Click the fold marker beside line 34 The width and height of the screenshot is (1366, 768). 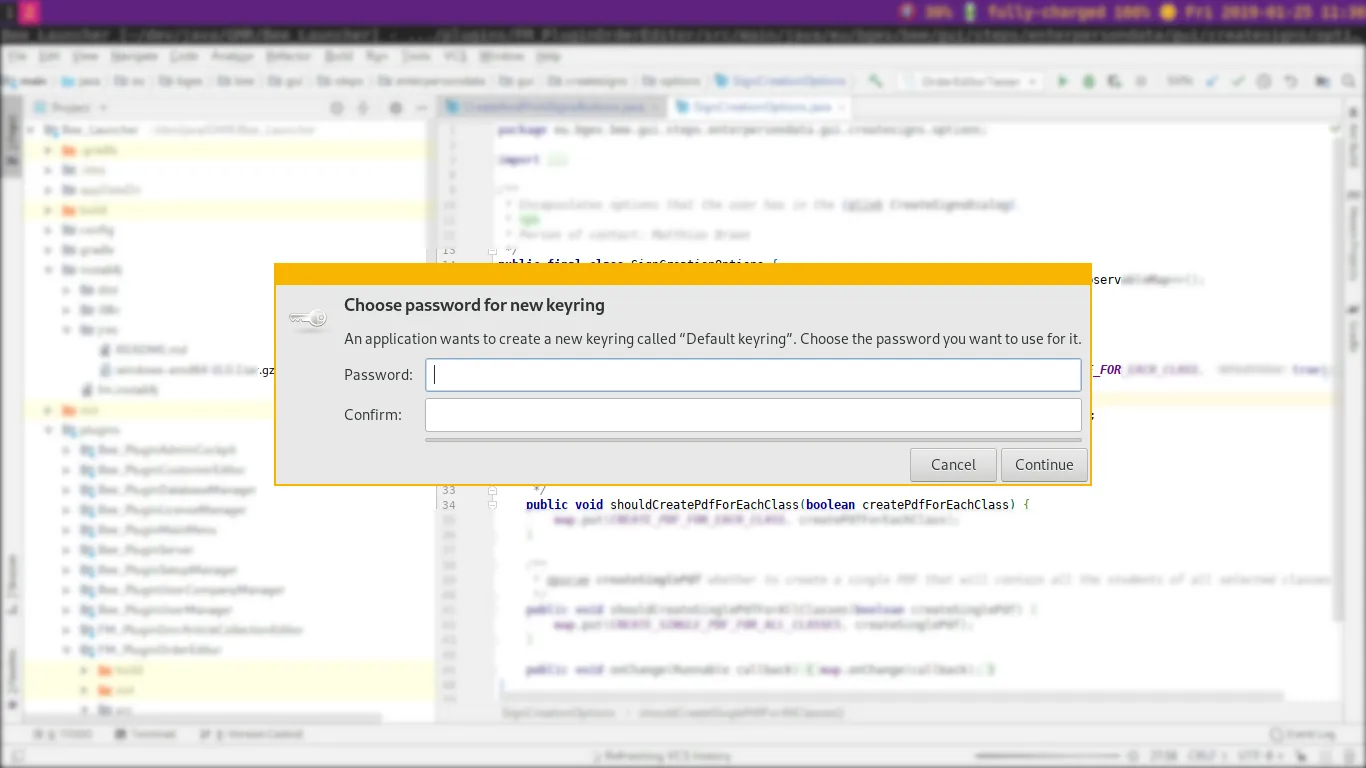point(492,505)
